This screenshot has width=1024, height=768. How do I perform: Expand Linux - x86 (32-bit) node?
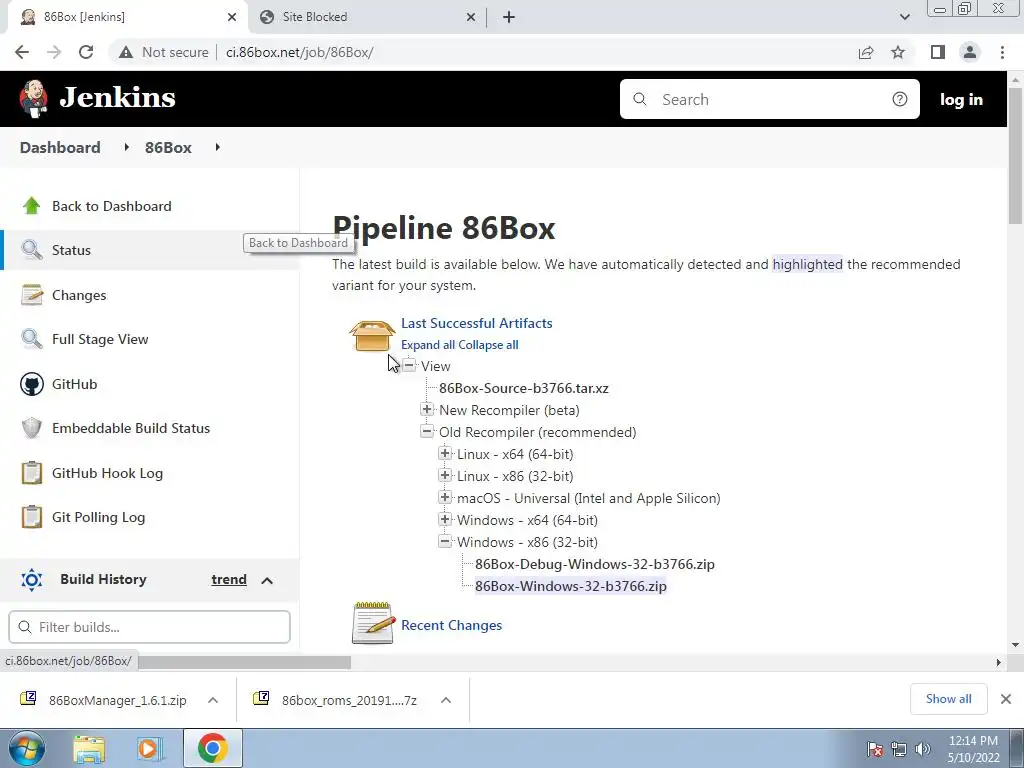pyautogui.click(x=445, y=475)
